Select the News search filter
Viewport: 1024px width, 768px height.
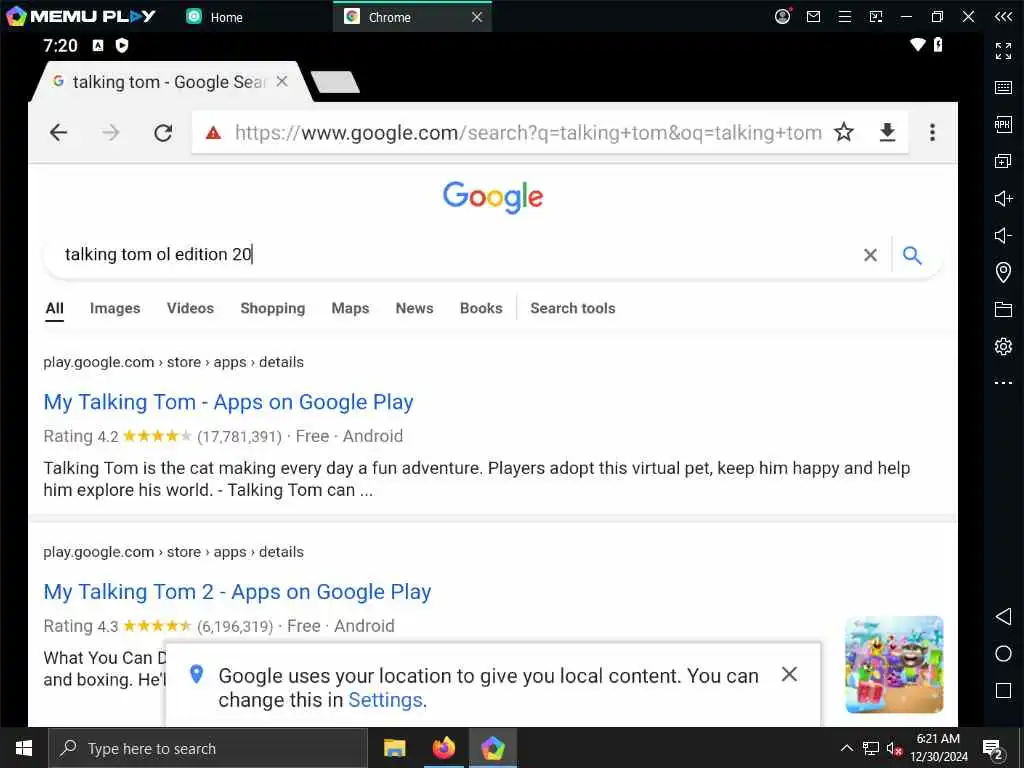pyautogui.click(x=414, y=308)
